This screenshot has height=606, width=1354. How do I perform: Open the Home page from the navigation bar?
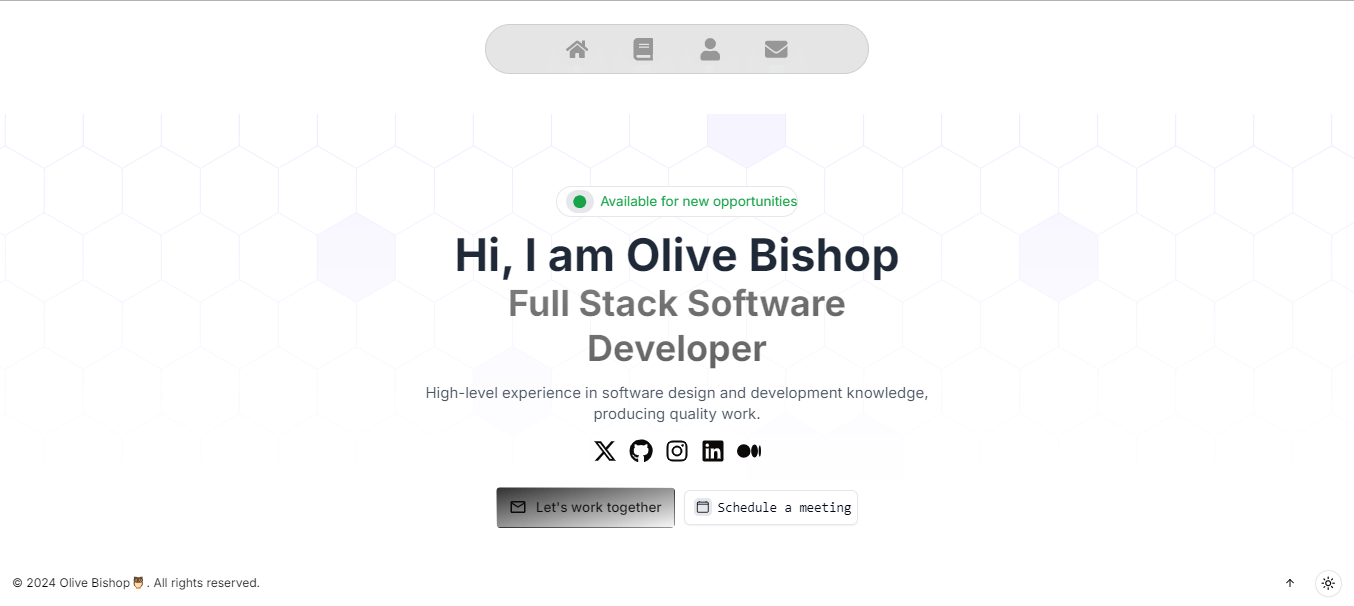576,48
